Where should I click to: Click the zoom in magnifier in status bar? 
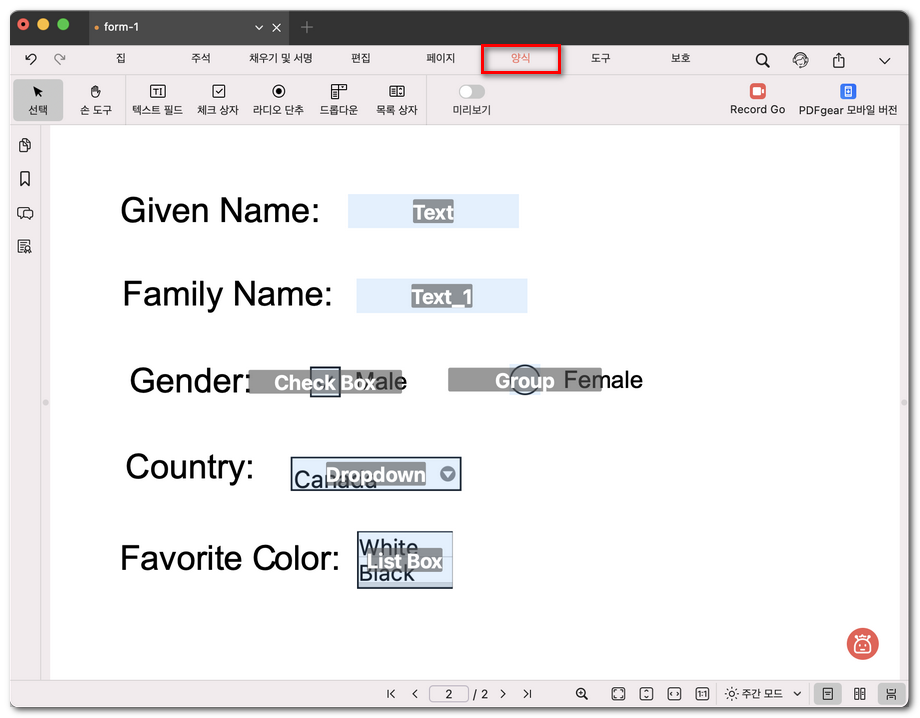582,694
